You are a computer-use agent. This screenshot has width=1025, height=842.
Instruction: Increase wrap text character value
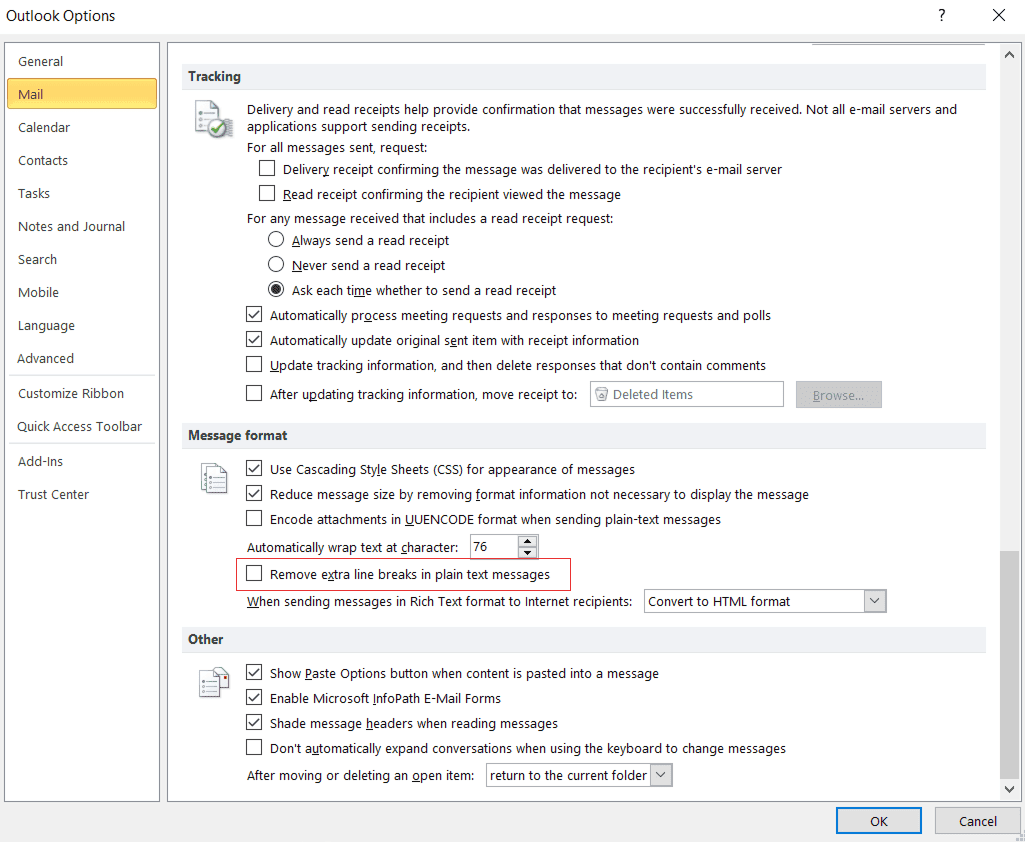point(528,541)
